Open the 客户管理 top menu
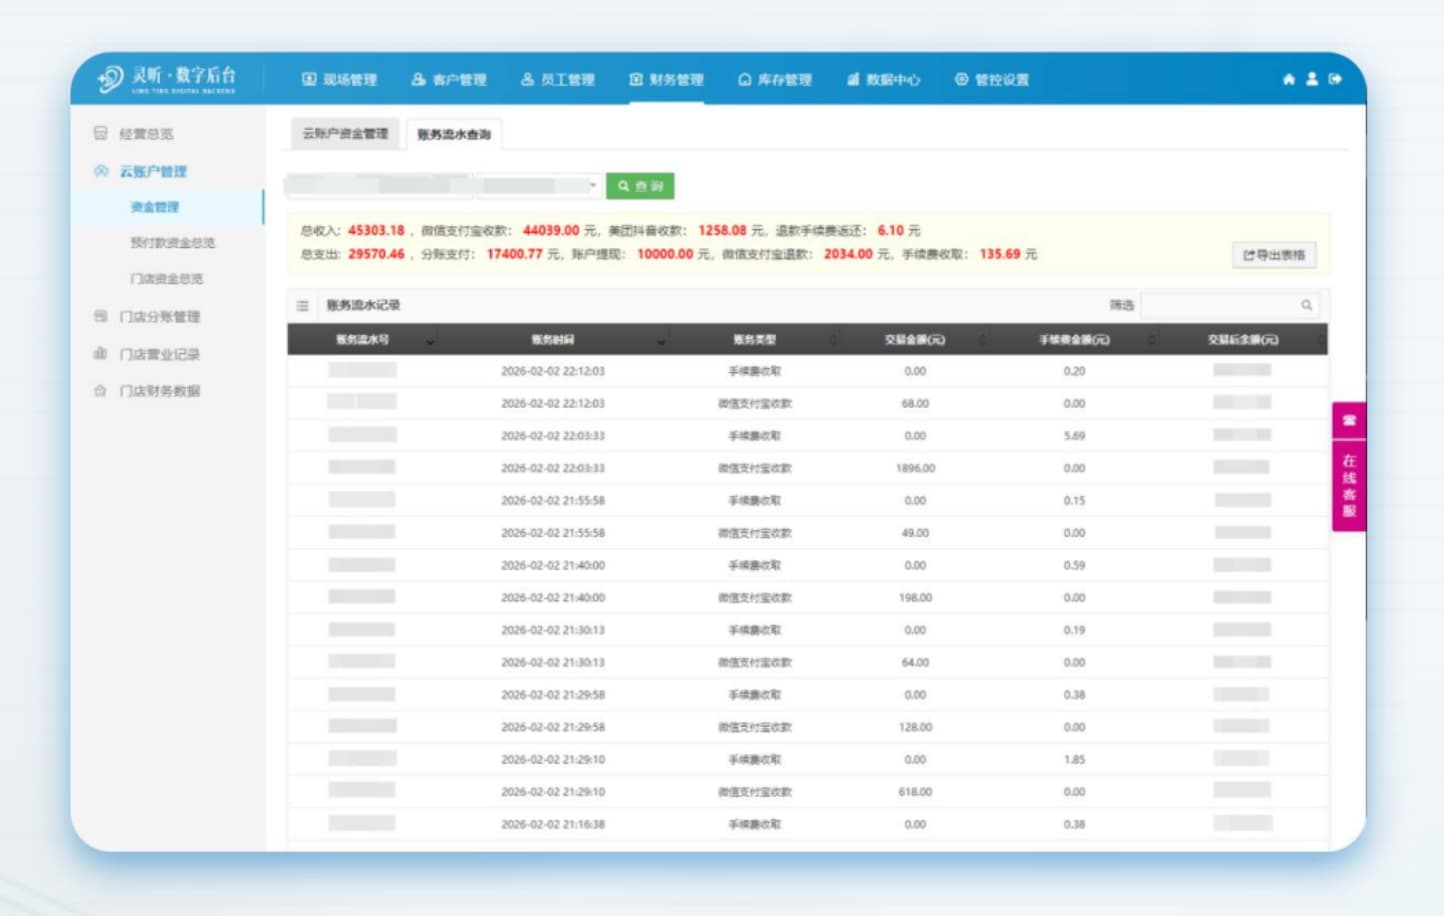 pos(449,80)
